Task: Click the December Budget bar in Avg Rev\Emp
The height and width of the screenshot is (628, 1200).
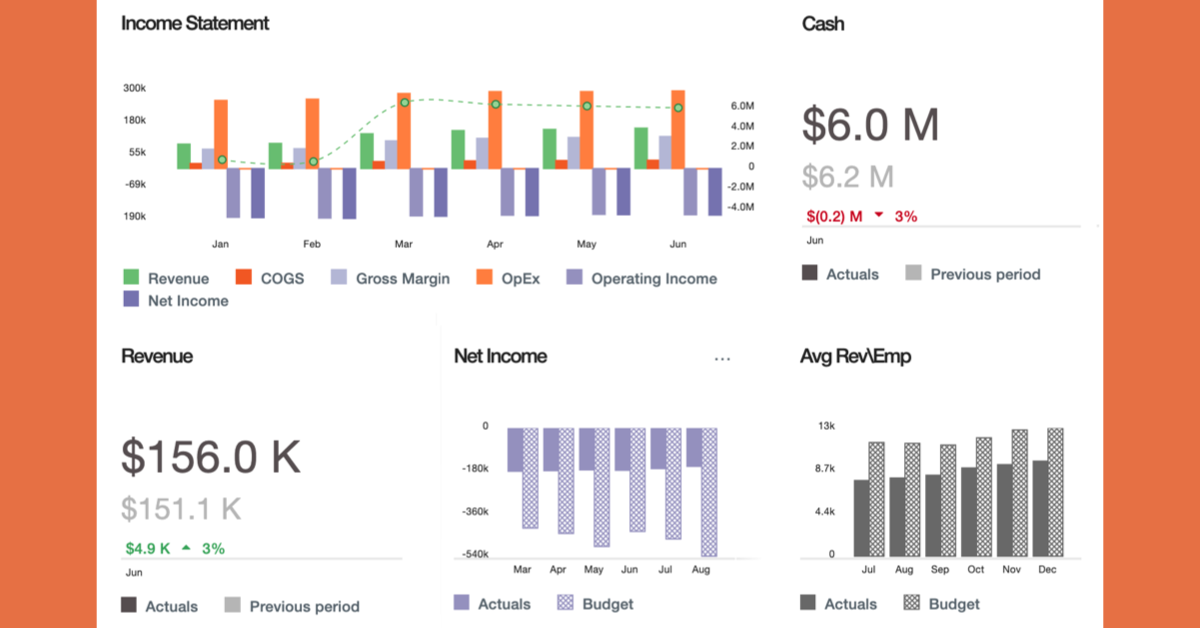Action: [x=1055, y=491]
